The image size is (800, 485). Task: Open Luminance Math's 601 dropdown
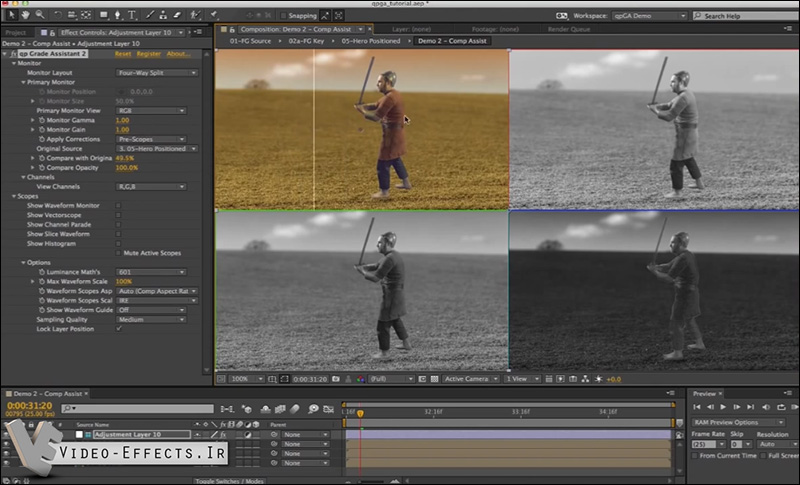coord(151,272)
